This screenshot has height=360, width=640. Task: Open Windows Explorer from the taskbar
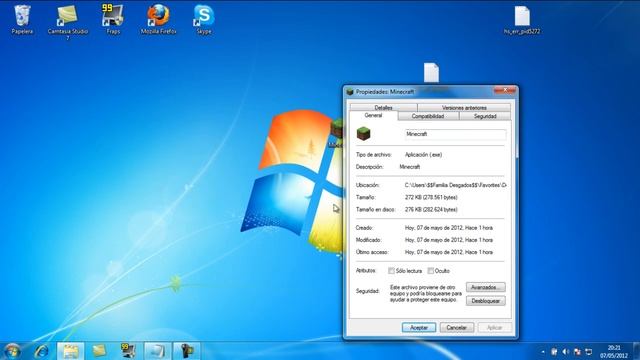click(70, 351)
